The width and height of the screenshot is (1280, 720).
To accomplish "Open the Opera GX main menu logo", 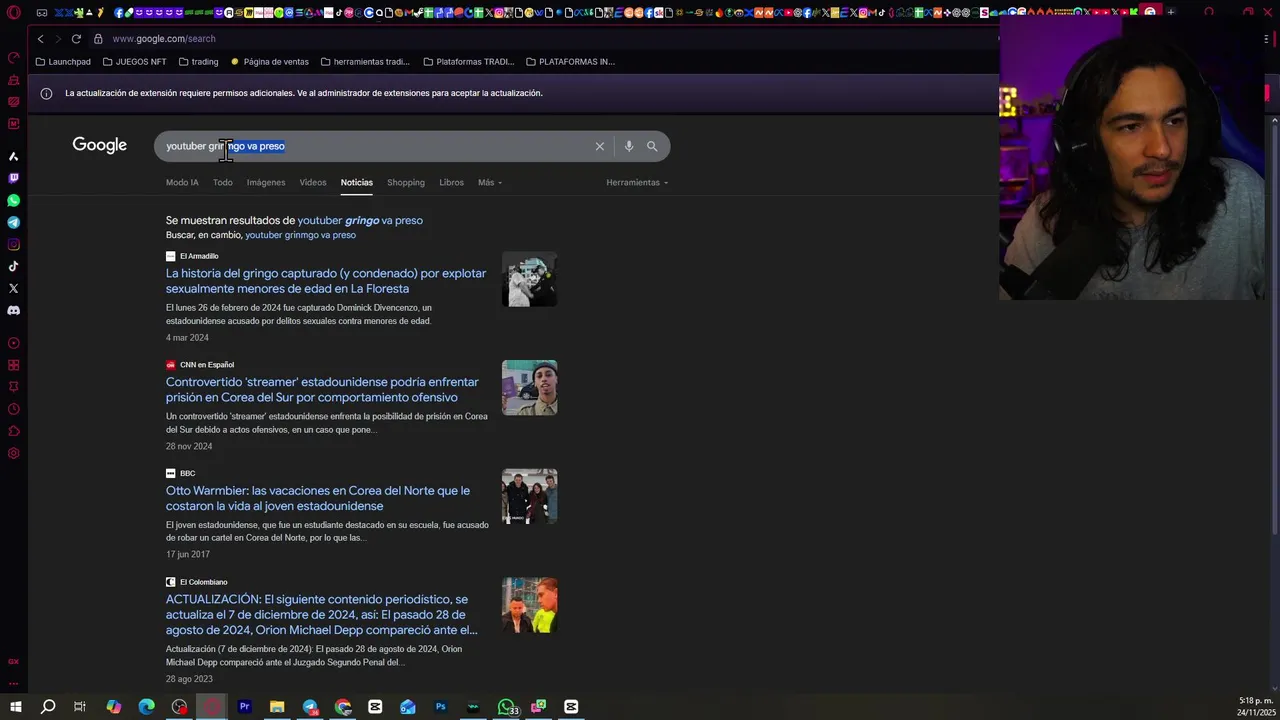I will click(x=13, y=13).
